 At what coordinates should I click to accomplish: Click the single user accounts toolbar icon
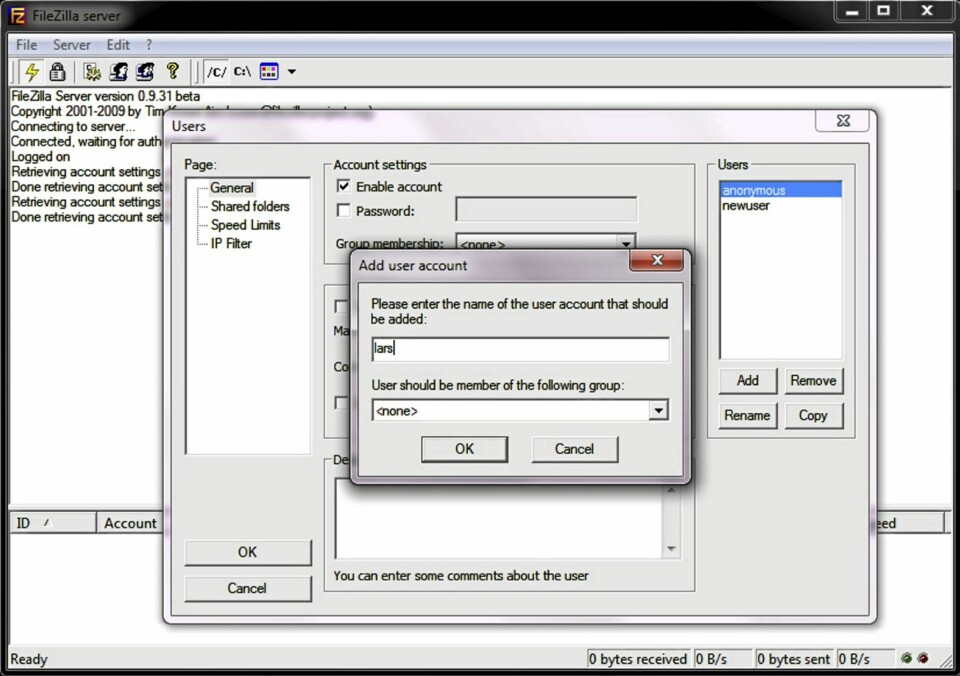(118, 71)
